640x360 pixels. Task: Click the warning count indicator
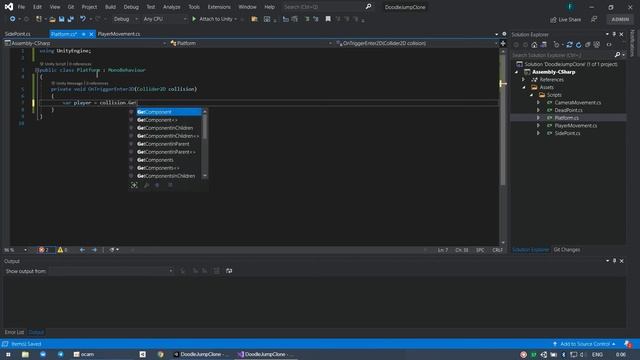(x=62, y=250)
